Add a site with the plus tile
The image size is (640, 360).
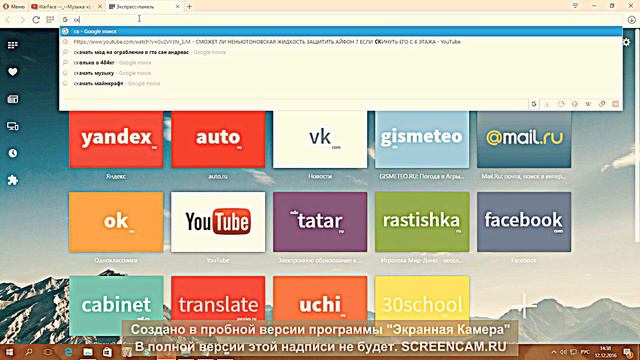pyautogui.click(x=524, y=305)
